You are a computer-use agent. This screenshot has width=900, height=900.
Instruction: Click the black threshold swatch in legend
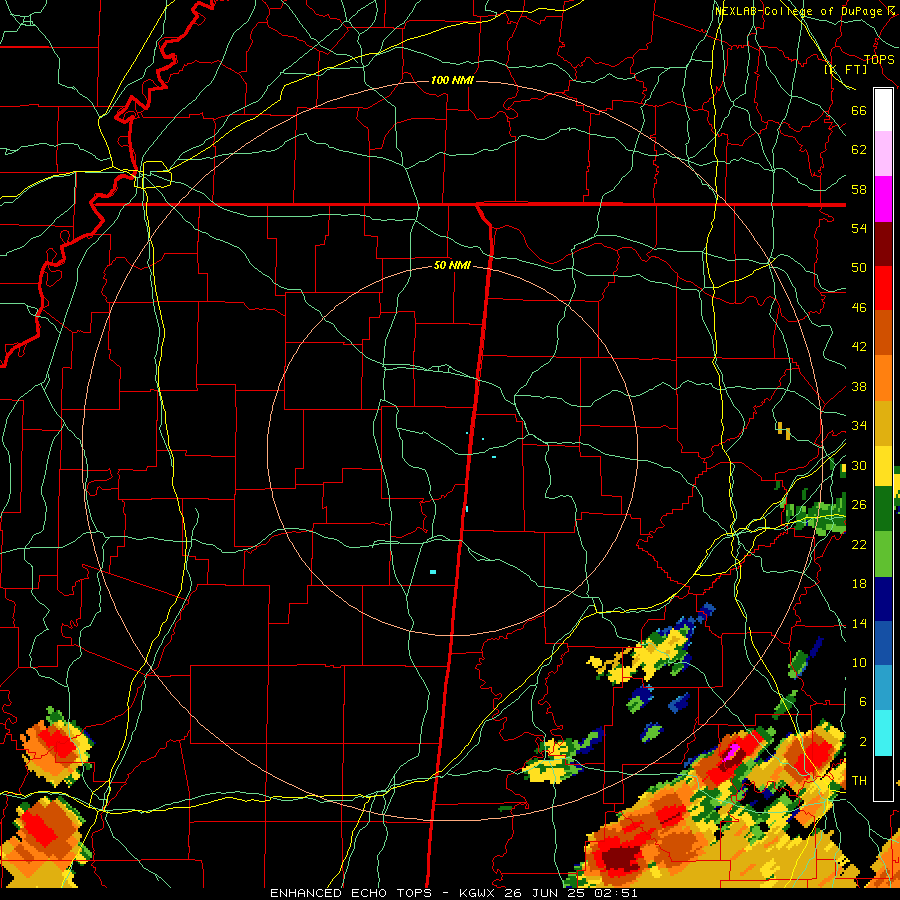[x=883, y=778]
